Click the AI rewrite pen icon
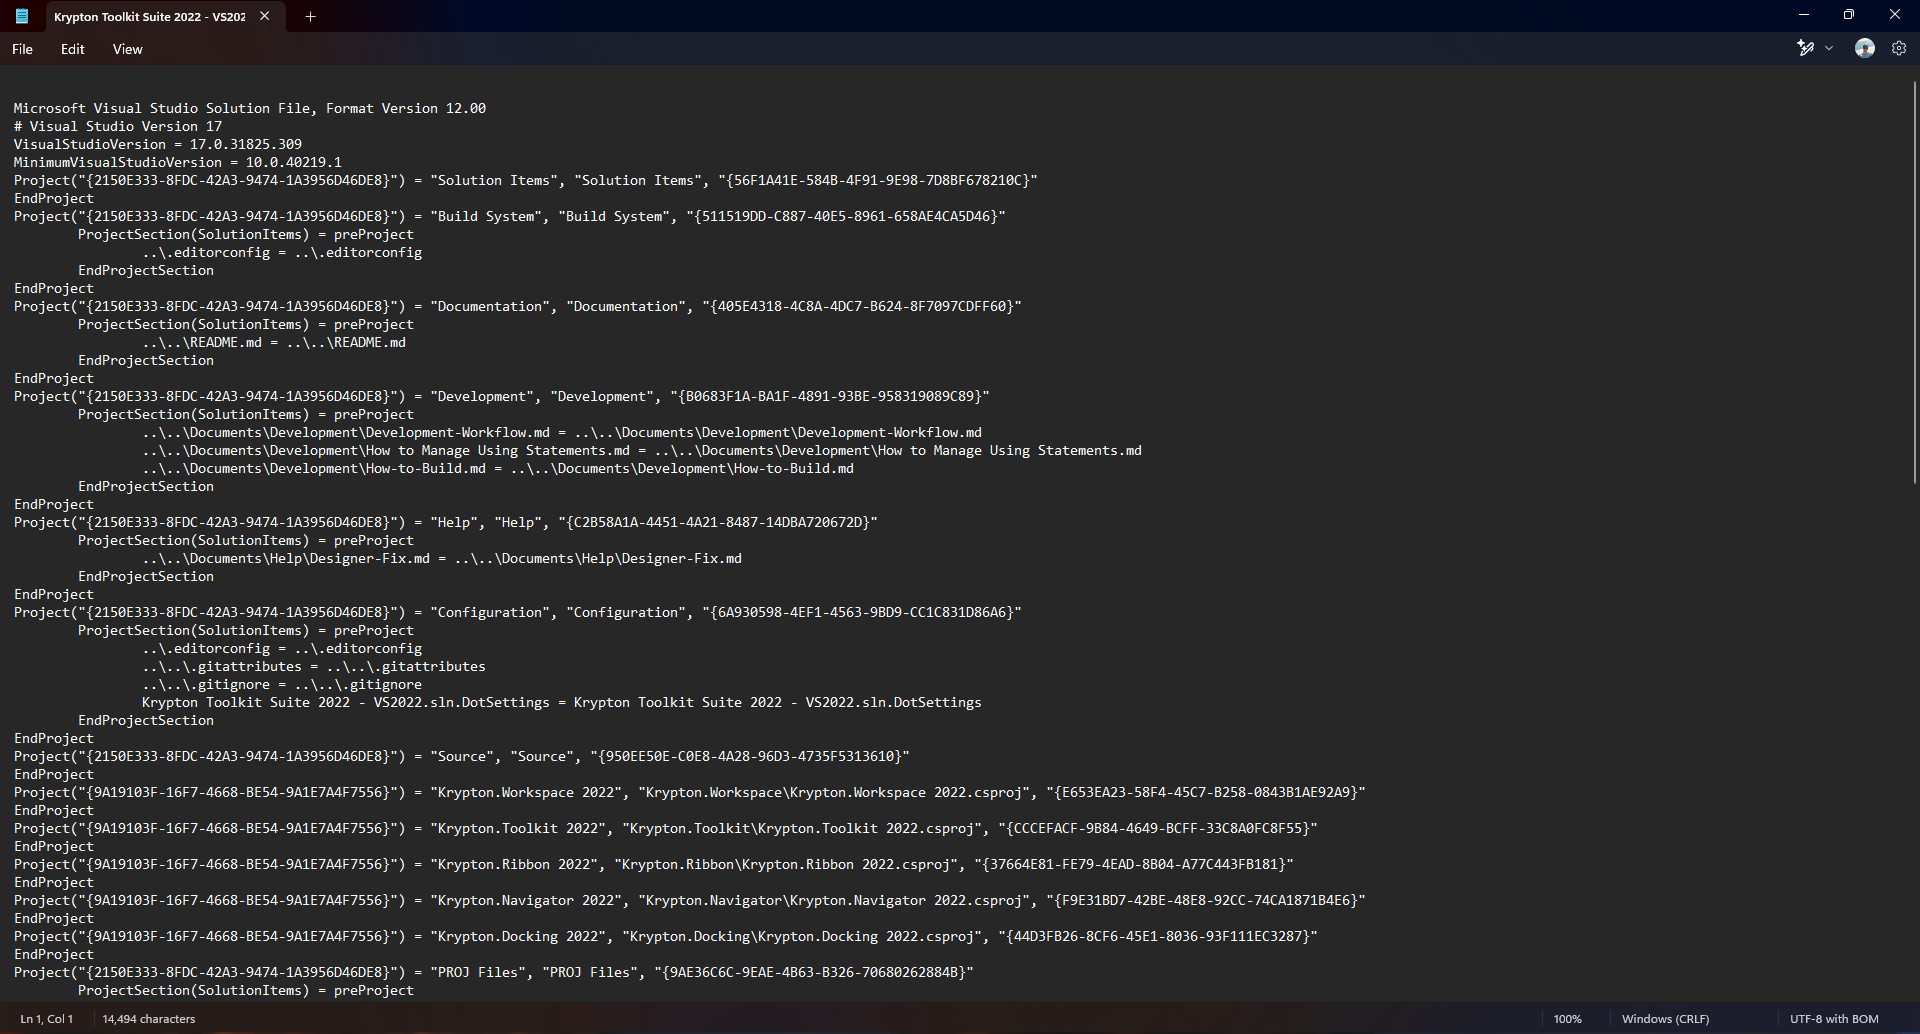Viewport: 1920px width, 1034px height. [1805, 48]
